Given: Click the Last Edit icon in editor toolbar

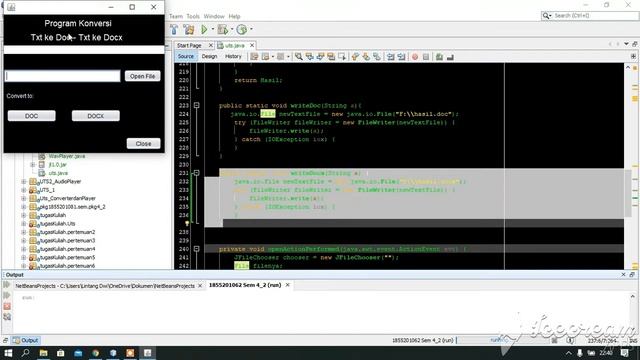Looking at the screenshot, I should 254,57.
